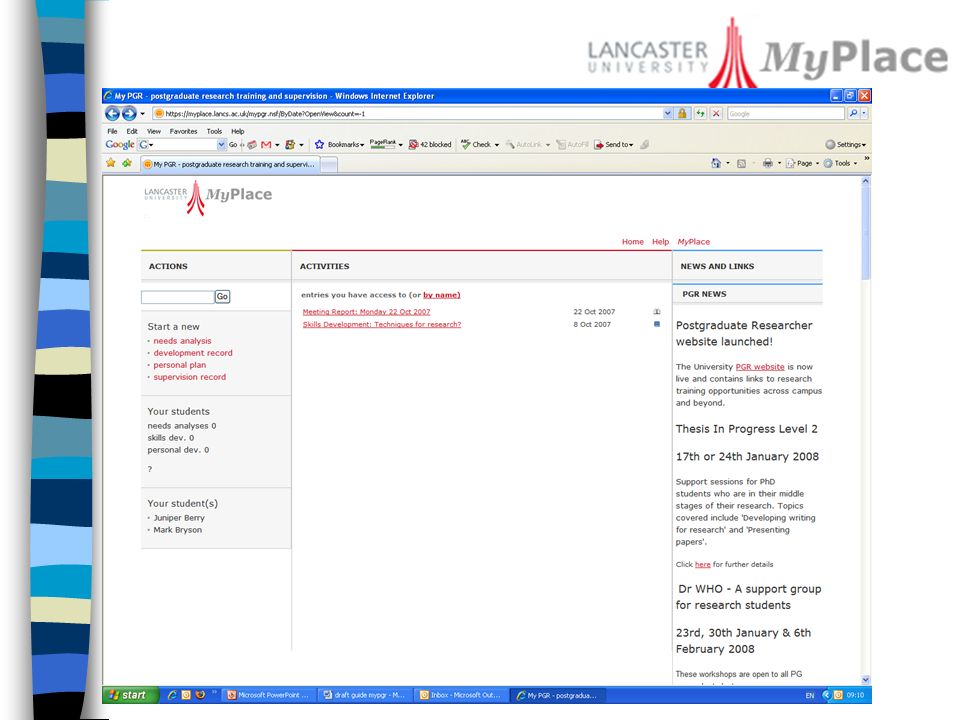The image size is (960, 720).
Task: Click the MyPlace logo on the webpage
Action: pos(208,197)
